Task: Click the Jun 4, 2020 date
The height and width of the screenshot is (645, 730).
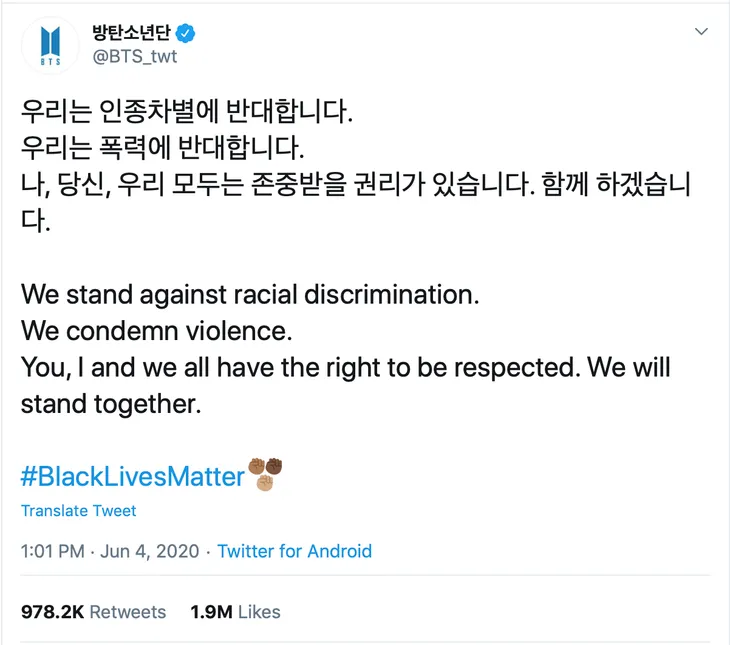Action: pyautogui.click(x=149, y=551)
